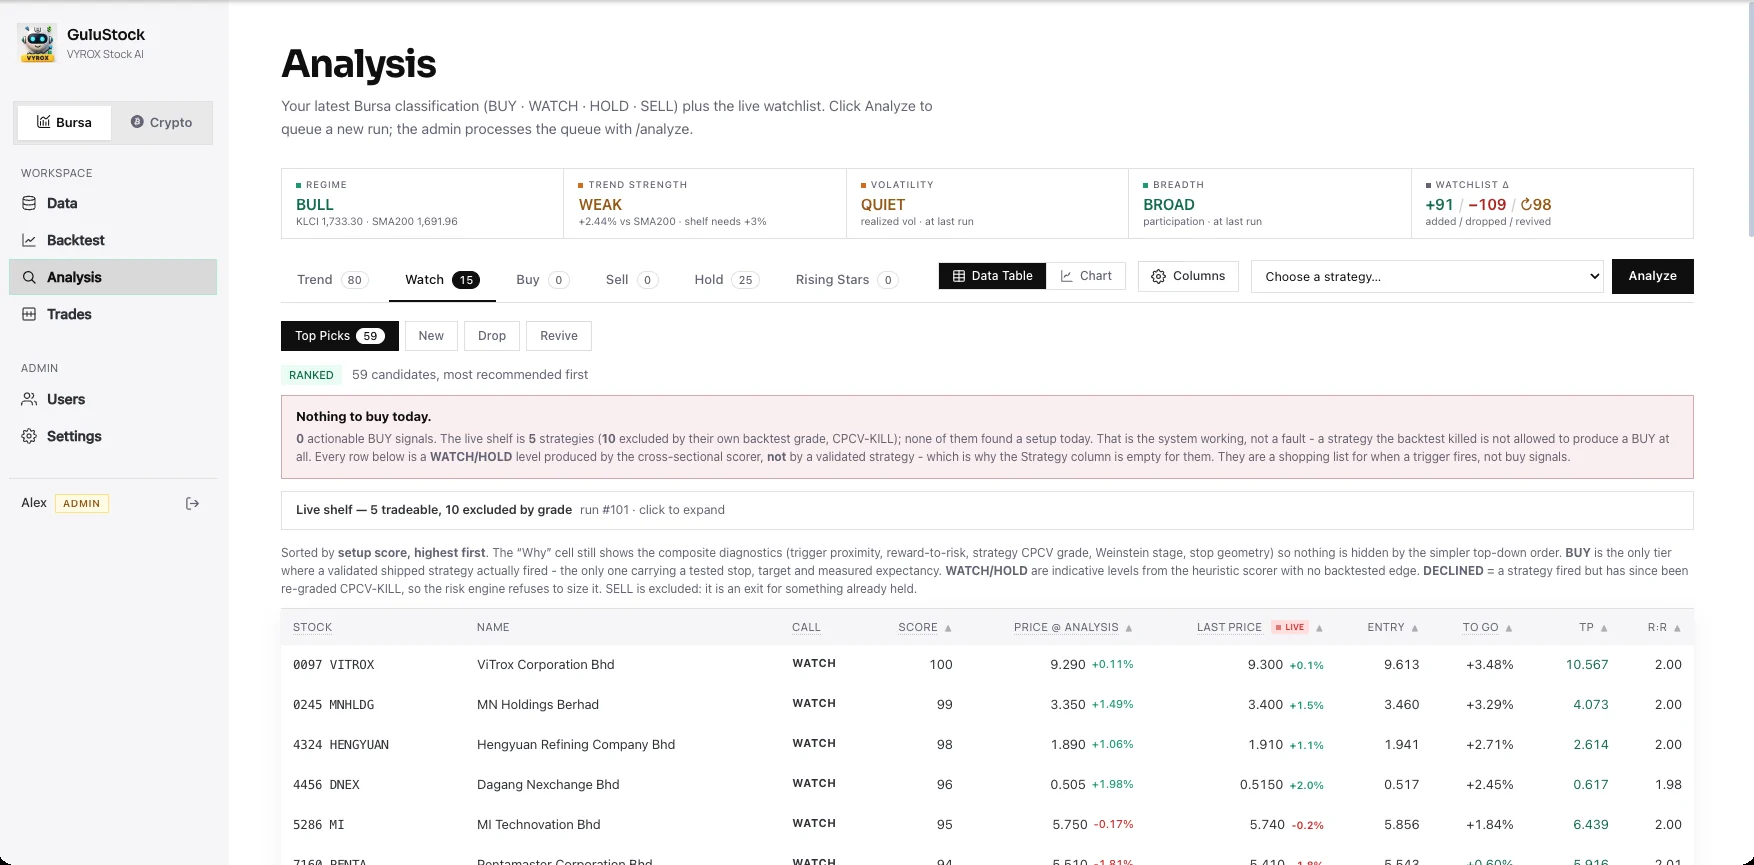Open the Hold tab
This screenshot has width=1754, height=865.
(726, 280)
